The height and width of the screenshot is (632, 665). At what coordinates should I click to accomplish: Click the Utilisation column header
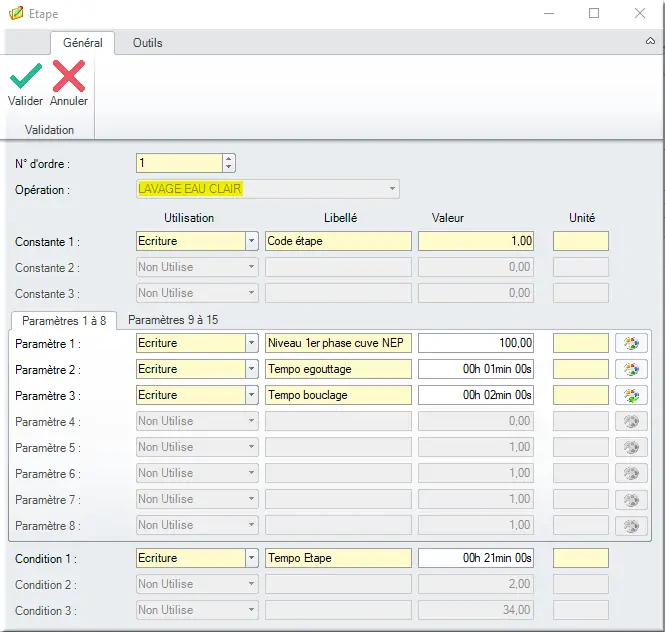pos(189,218)
